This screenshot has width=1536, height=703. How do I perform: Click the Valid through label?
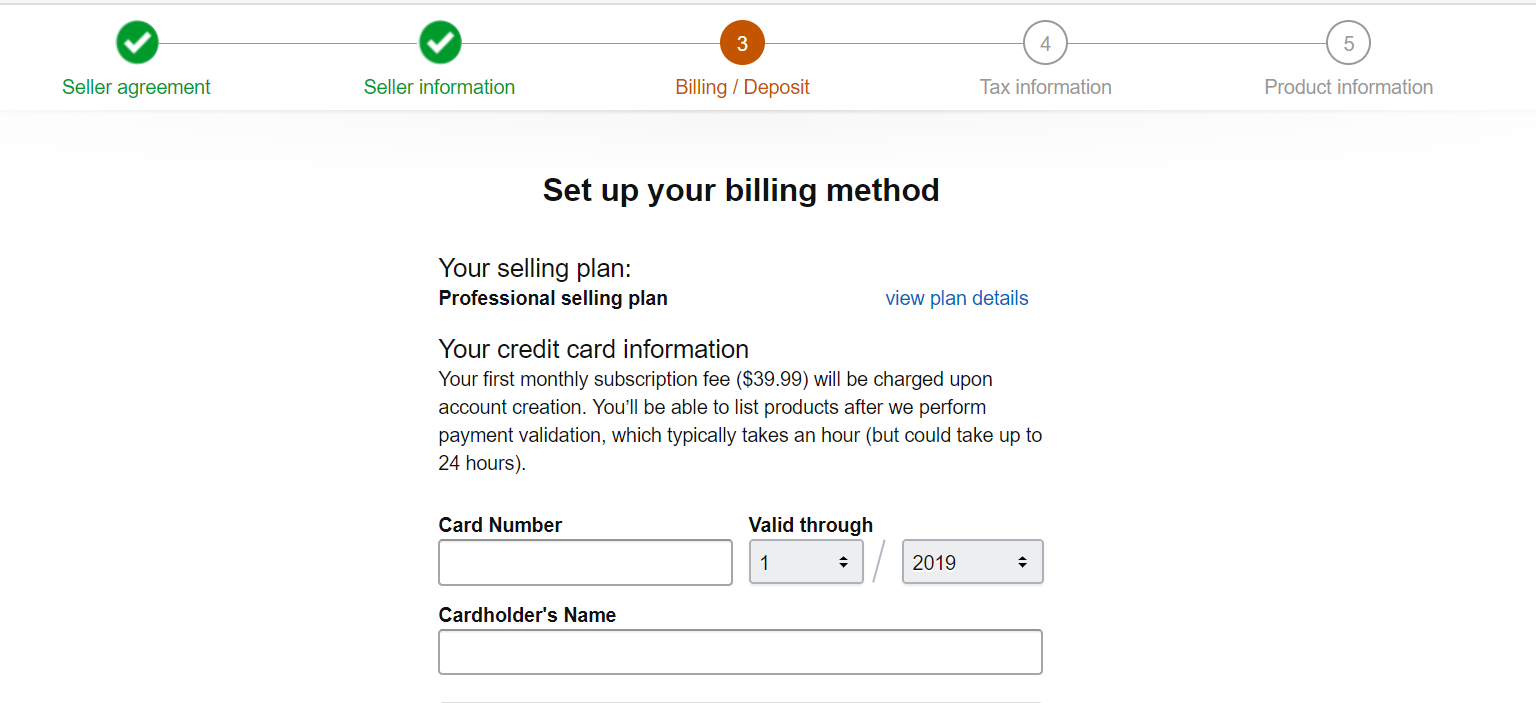click(810, 525)
